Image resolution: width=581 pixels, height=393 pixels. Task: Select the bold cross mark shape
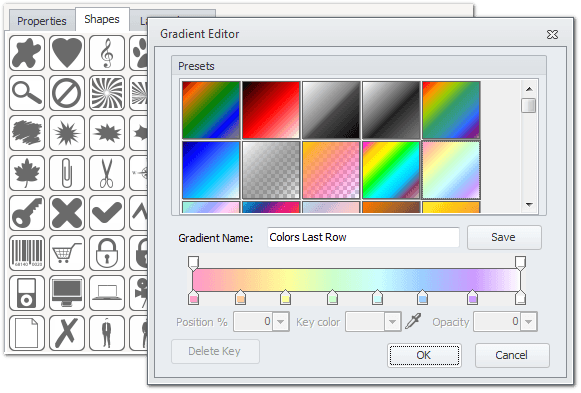pyautogui.click(x=67, y=213)
